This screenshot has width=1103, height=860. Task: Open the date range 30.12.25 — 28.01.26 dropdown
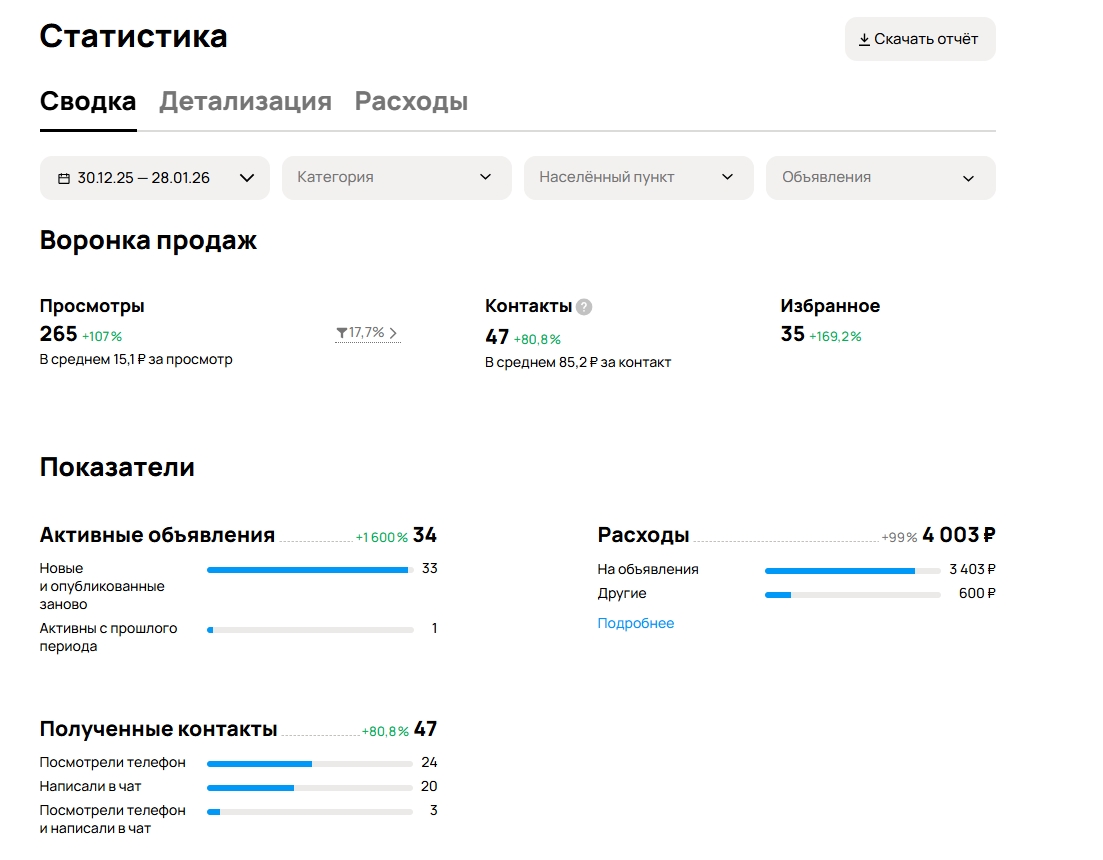click(155, 178)
